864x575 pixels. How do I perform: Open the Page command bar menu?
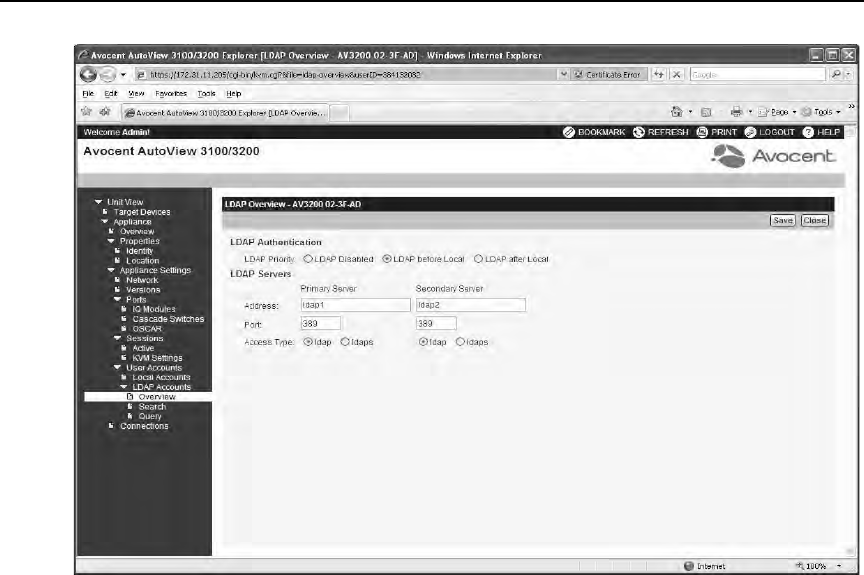pos(776,112)
